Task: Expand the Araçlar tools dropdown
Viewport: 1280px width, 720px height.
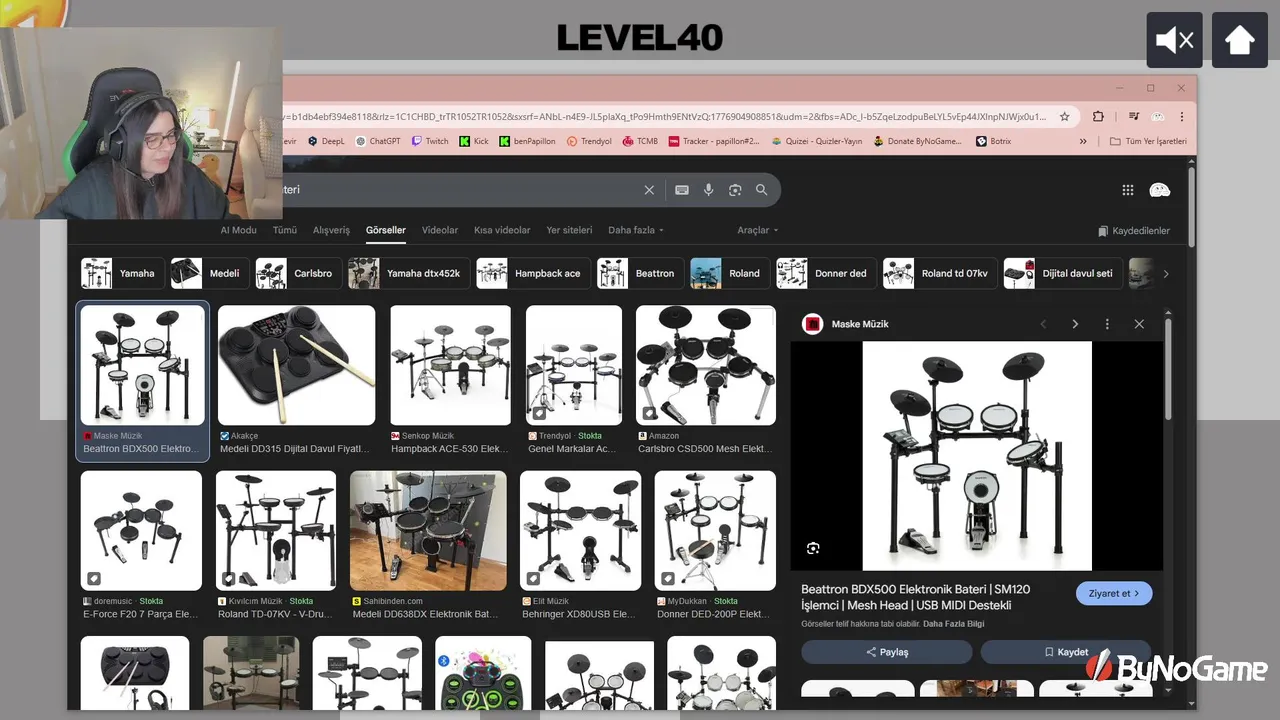Action: click(758, 230)
